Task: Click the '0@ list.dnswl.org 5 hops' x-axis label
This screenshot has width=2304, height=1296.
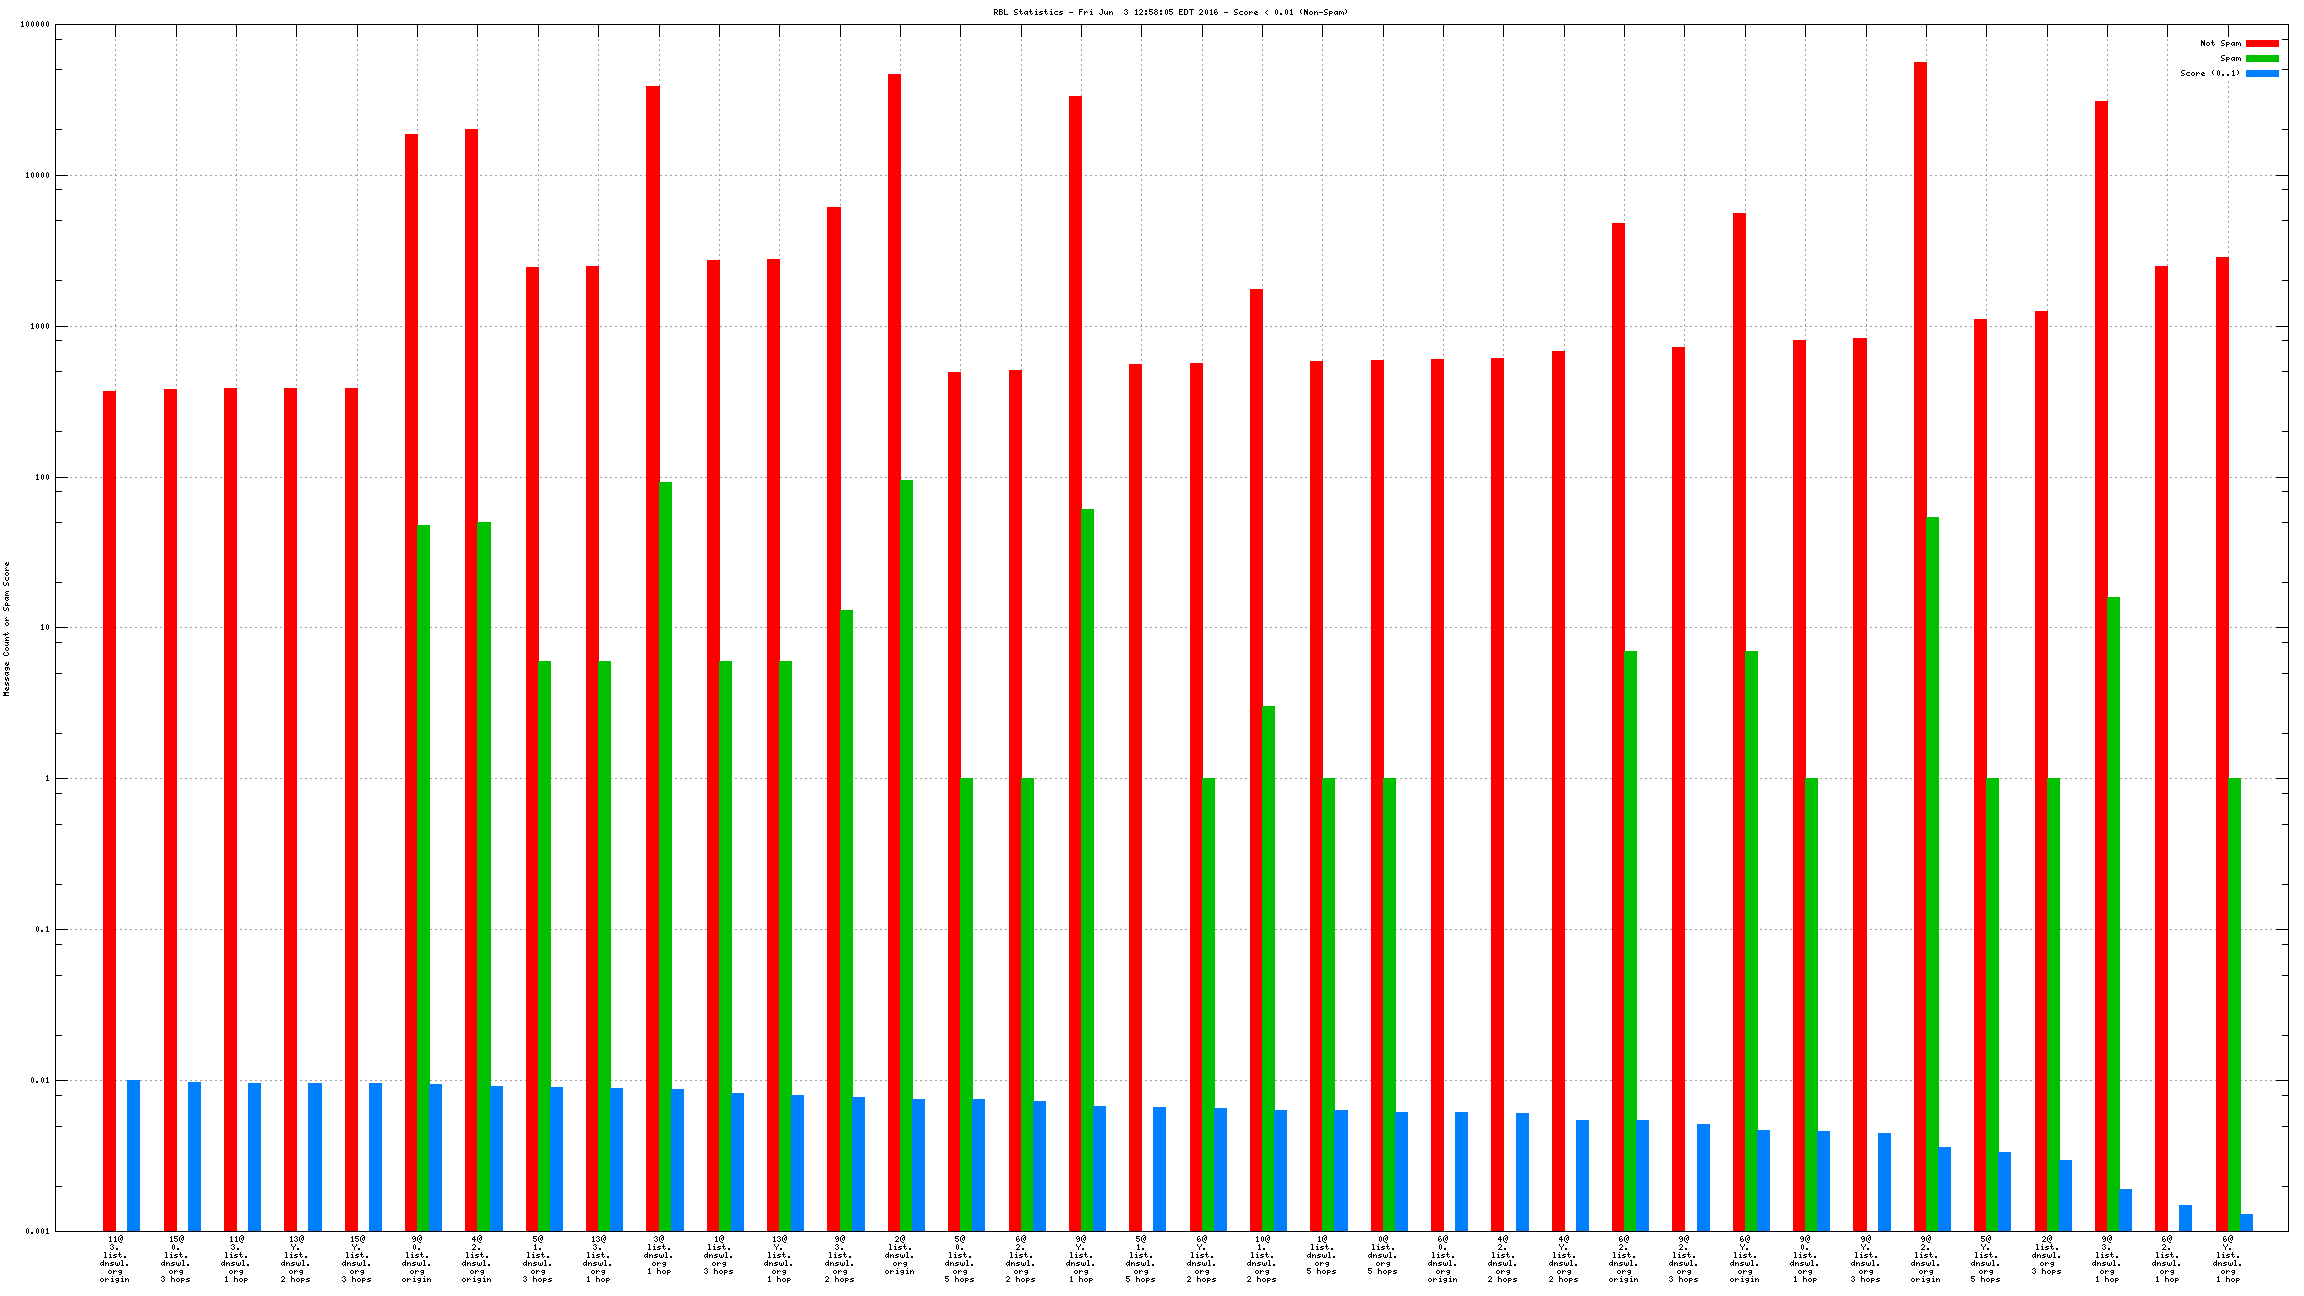Action: [1382, 1255]
